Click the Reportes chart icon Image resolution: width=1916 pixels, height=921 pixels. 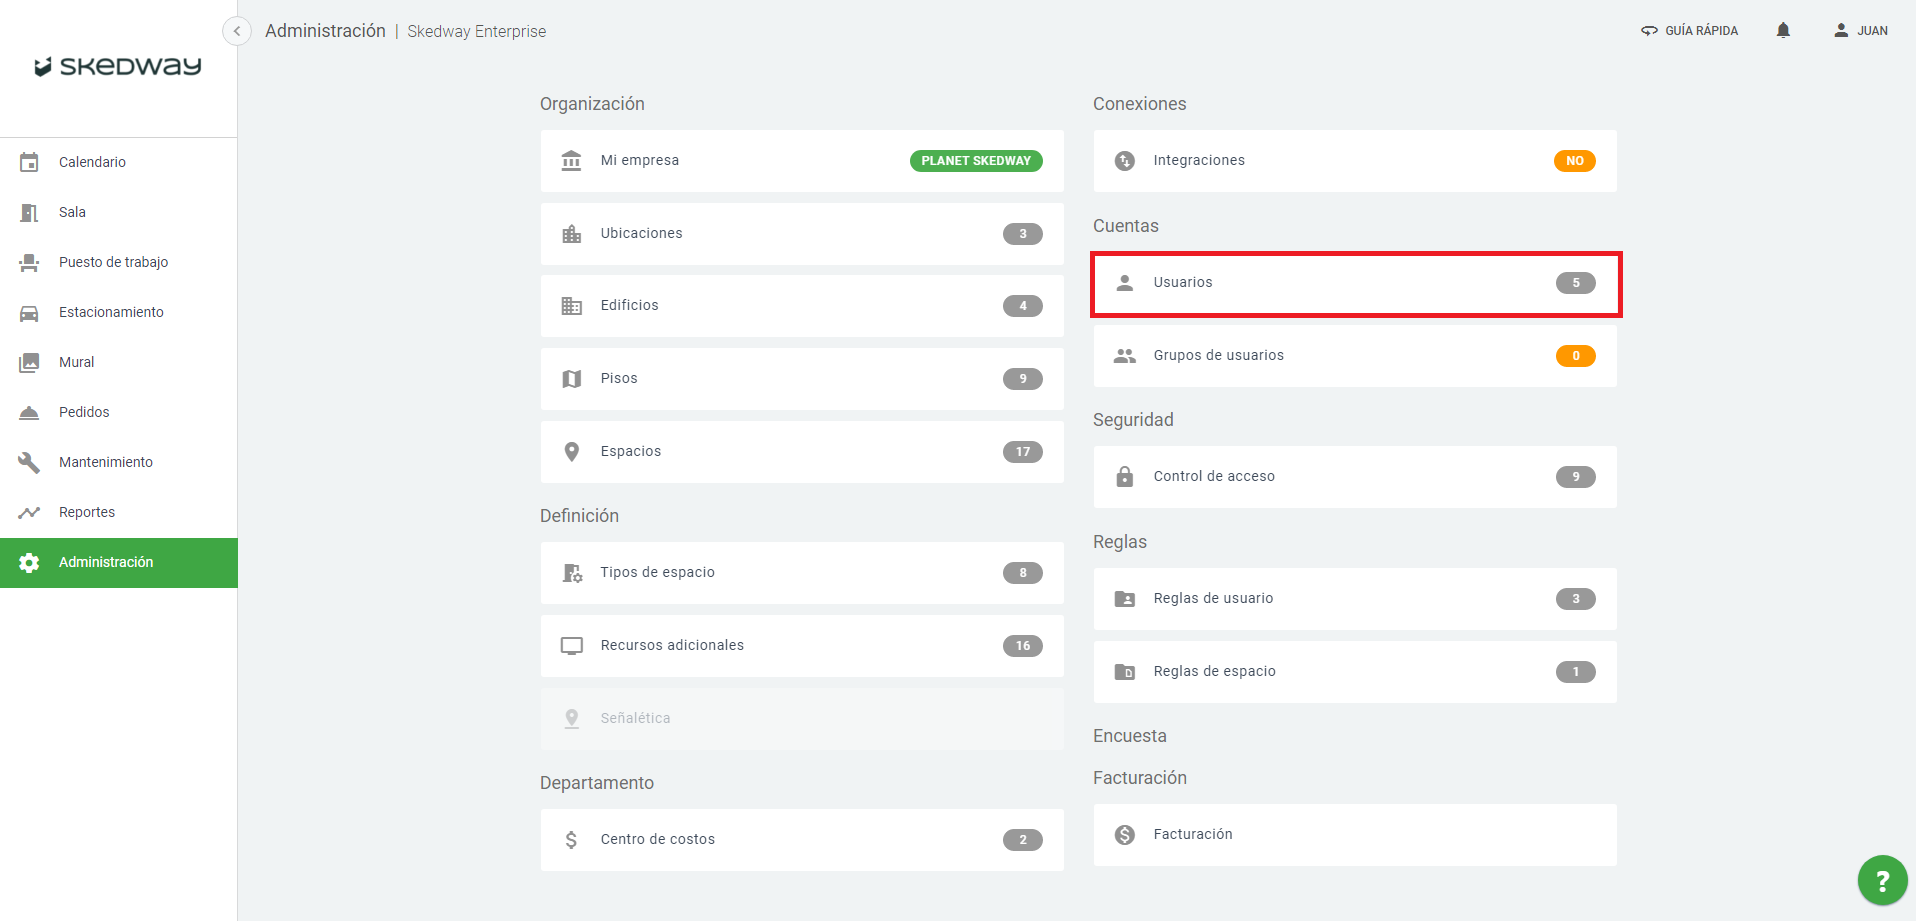pyautogui.click(x=29, y=512)
